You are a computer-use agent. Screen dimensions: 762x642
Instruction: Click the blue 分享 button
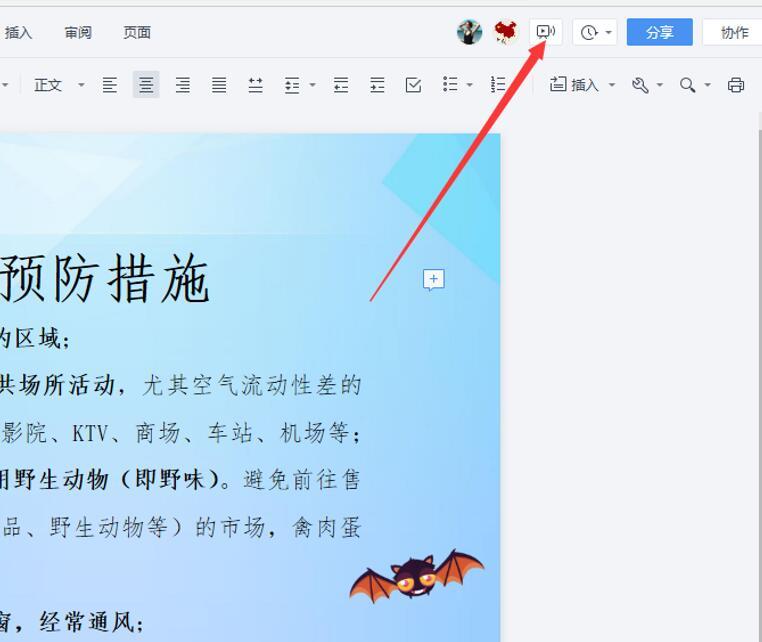(659, 32)
